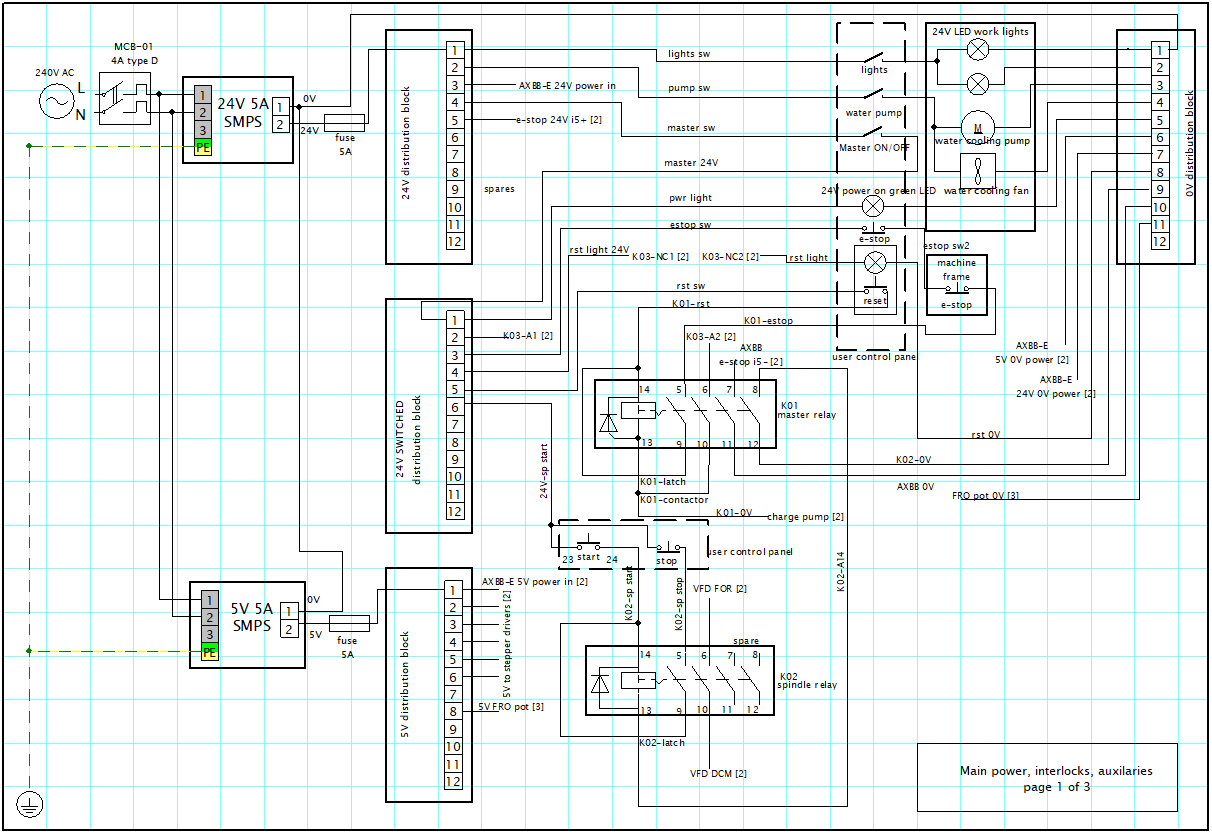Click the 5V 5A SMPS label
The height and width of the screenshot is (834, 1212).
click(252, 617)
